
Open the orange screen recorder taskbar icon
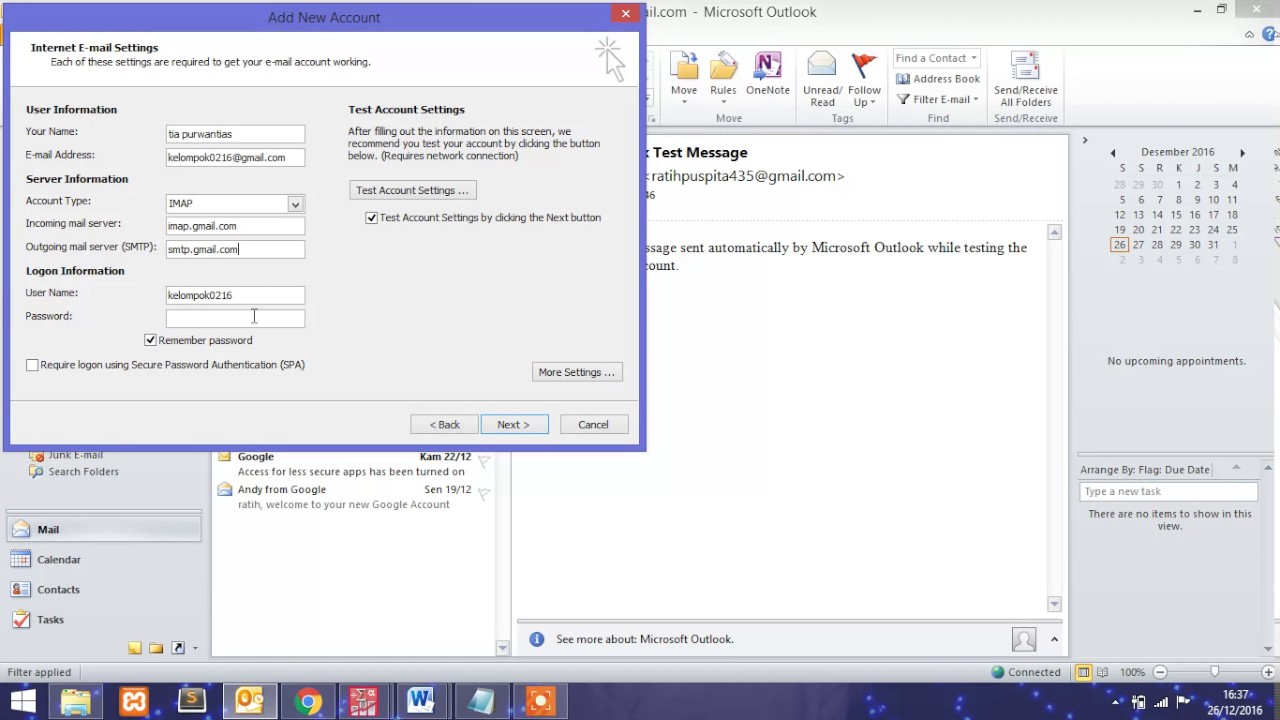tap(540, 702)
